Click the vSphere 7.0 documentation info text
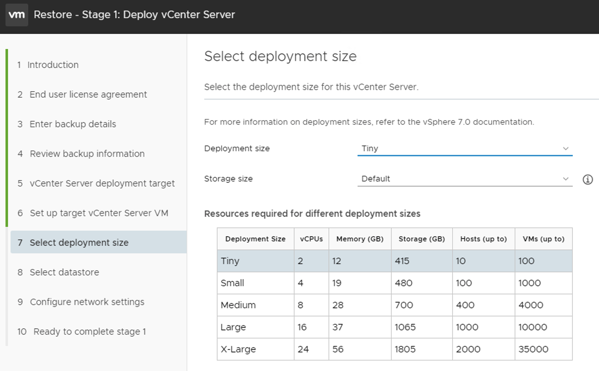Viewport: 599px width, 371px height. click(369, 122)
